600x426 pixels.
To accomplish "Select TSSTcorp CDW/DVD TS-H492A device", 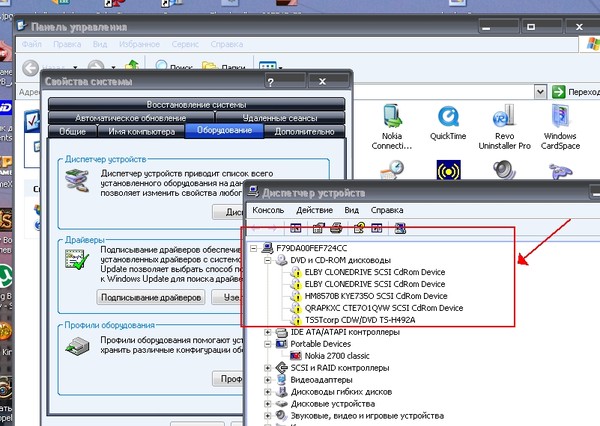I will (360, 320).
